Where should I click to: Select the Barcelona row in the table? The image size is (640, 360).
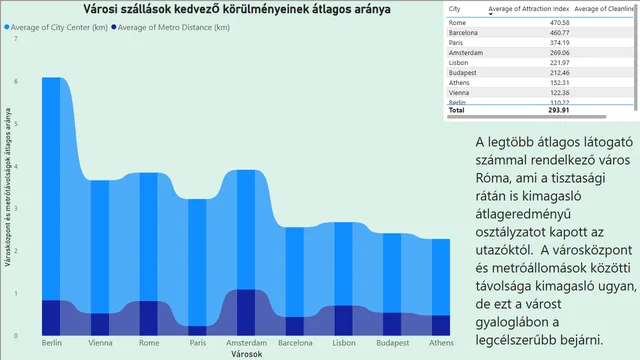click(x=540, y=33)
